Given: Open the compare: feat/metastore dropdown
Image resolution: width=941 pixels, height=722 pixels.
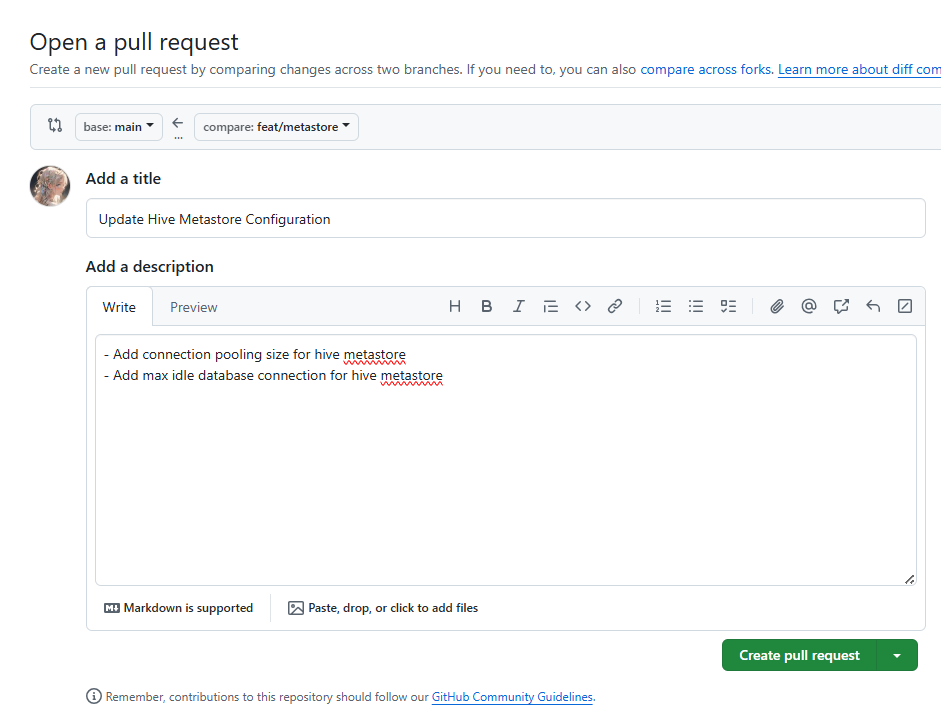Looking at the screenshot, I should pos(276,127).
